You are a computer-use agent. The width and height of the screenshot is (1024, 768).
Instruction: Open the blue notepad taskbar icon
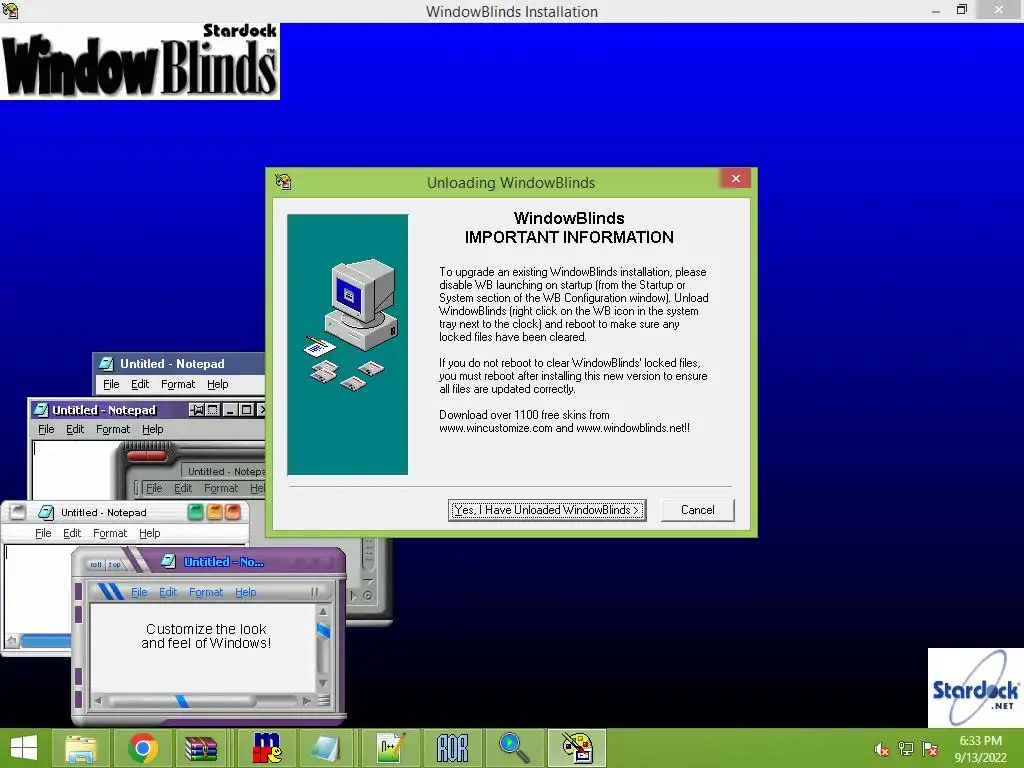point(326,748)
